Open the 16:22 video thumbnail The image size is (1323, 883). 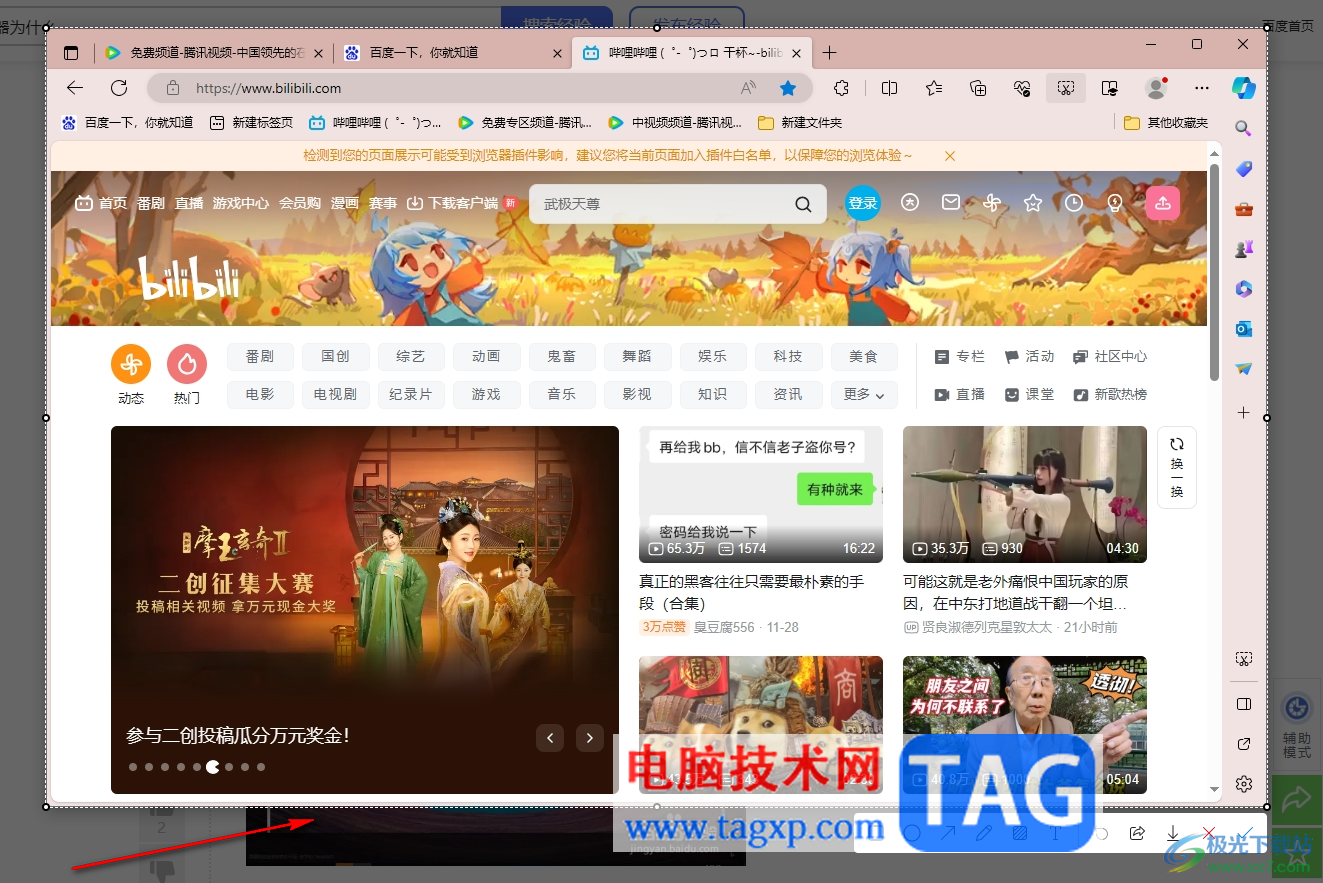coord(761,494)
